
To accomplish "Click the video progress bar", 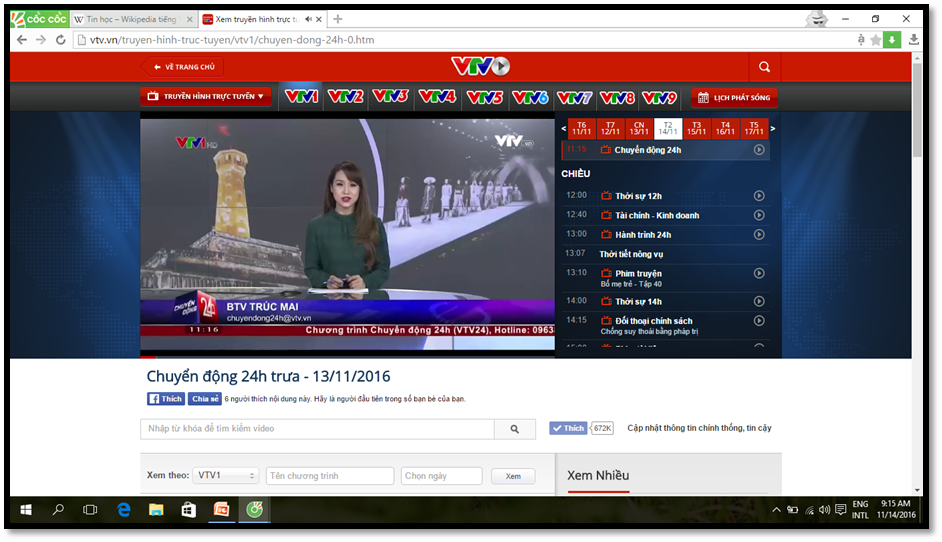I will (x=347, y=357).
